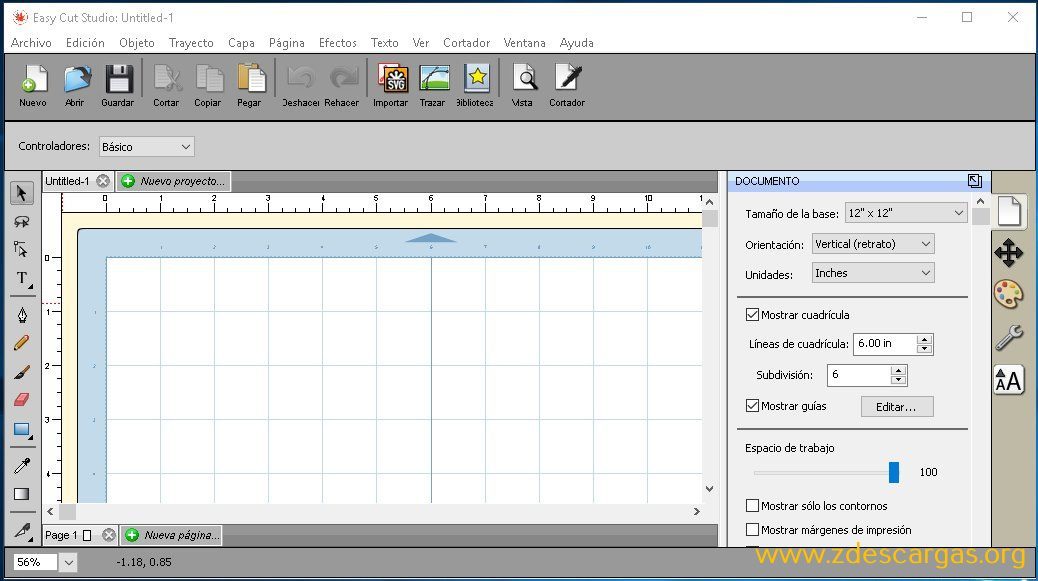Click the Subdivisión input field
1038x581 pixels.
859,375
